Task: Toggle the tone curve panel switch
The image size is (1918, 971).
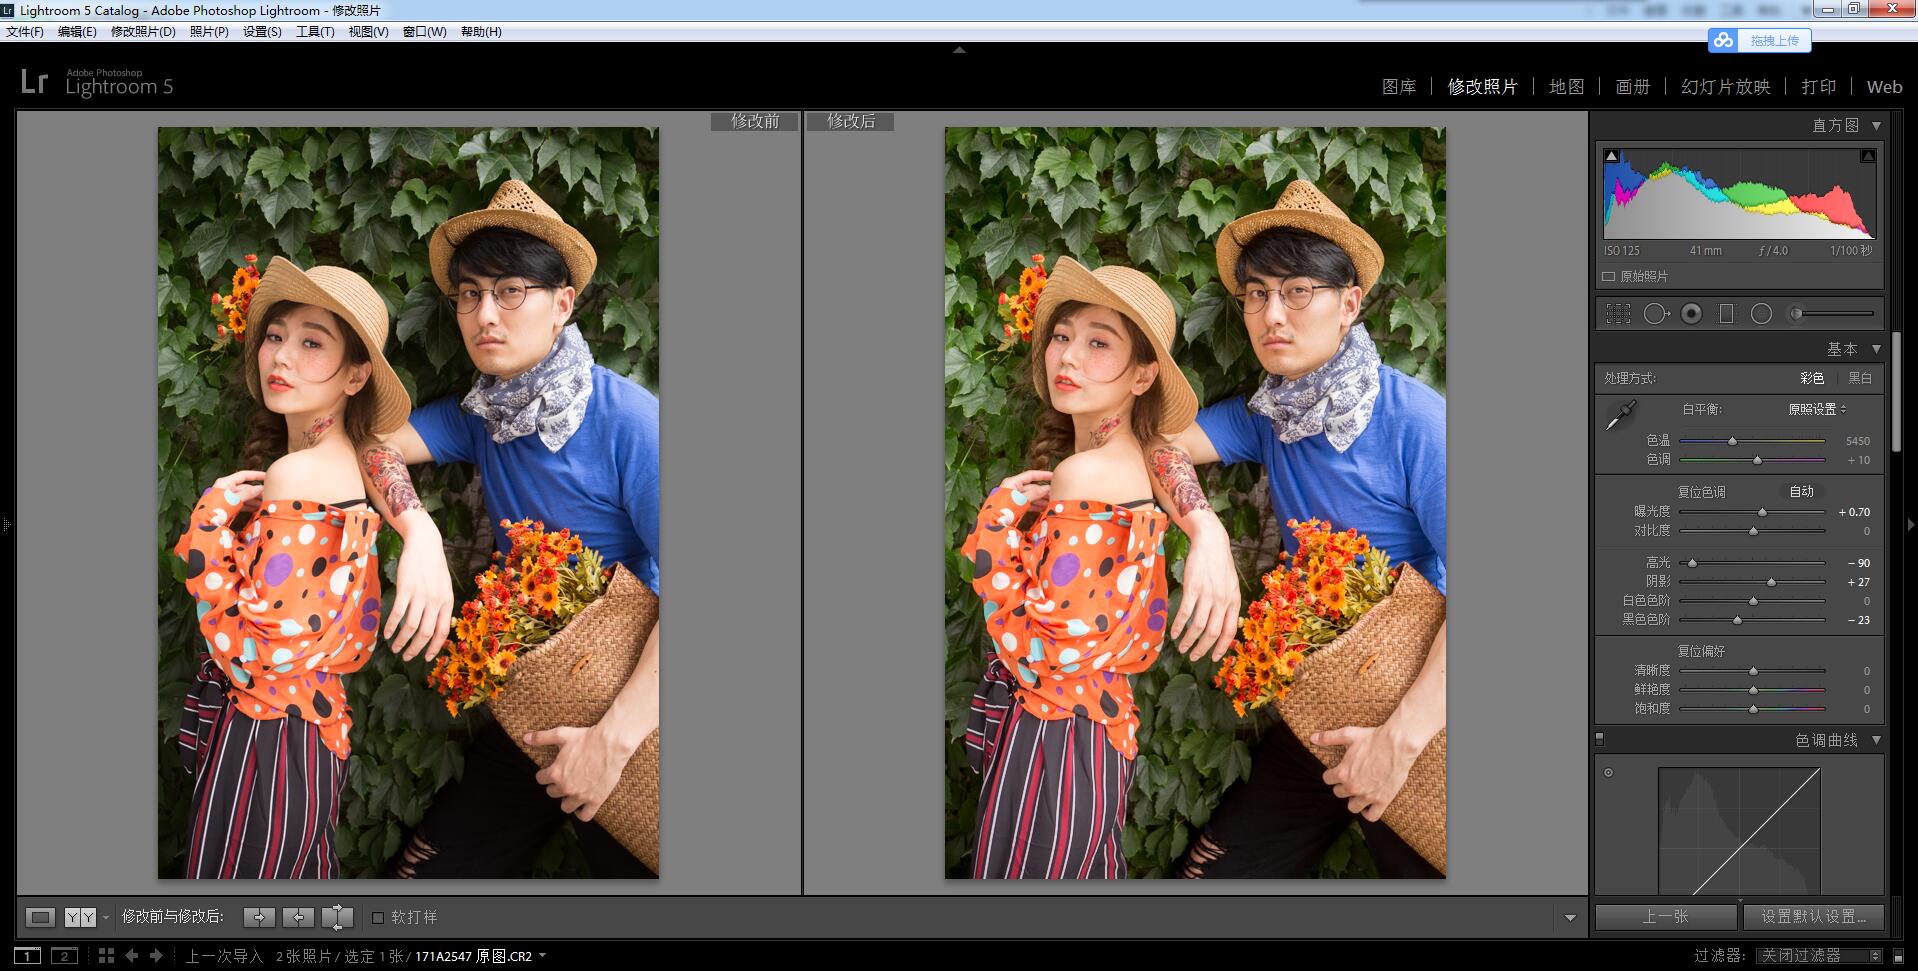Action: coord(1600,740)
